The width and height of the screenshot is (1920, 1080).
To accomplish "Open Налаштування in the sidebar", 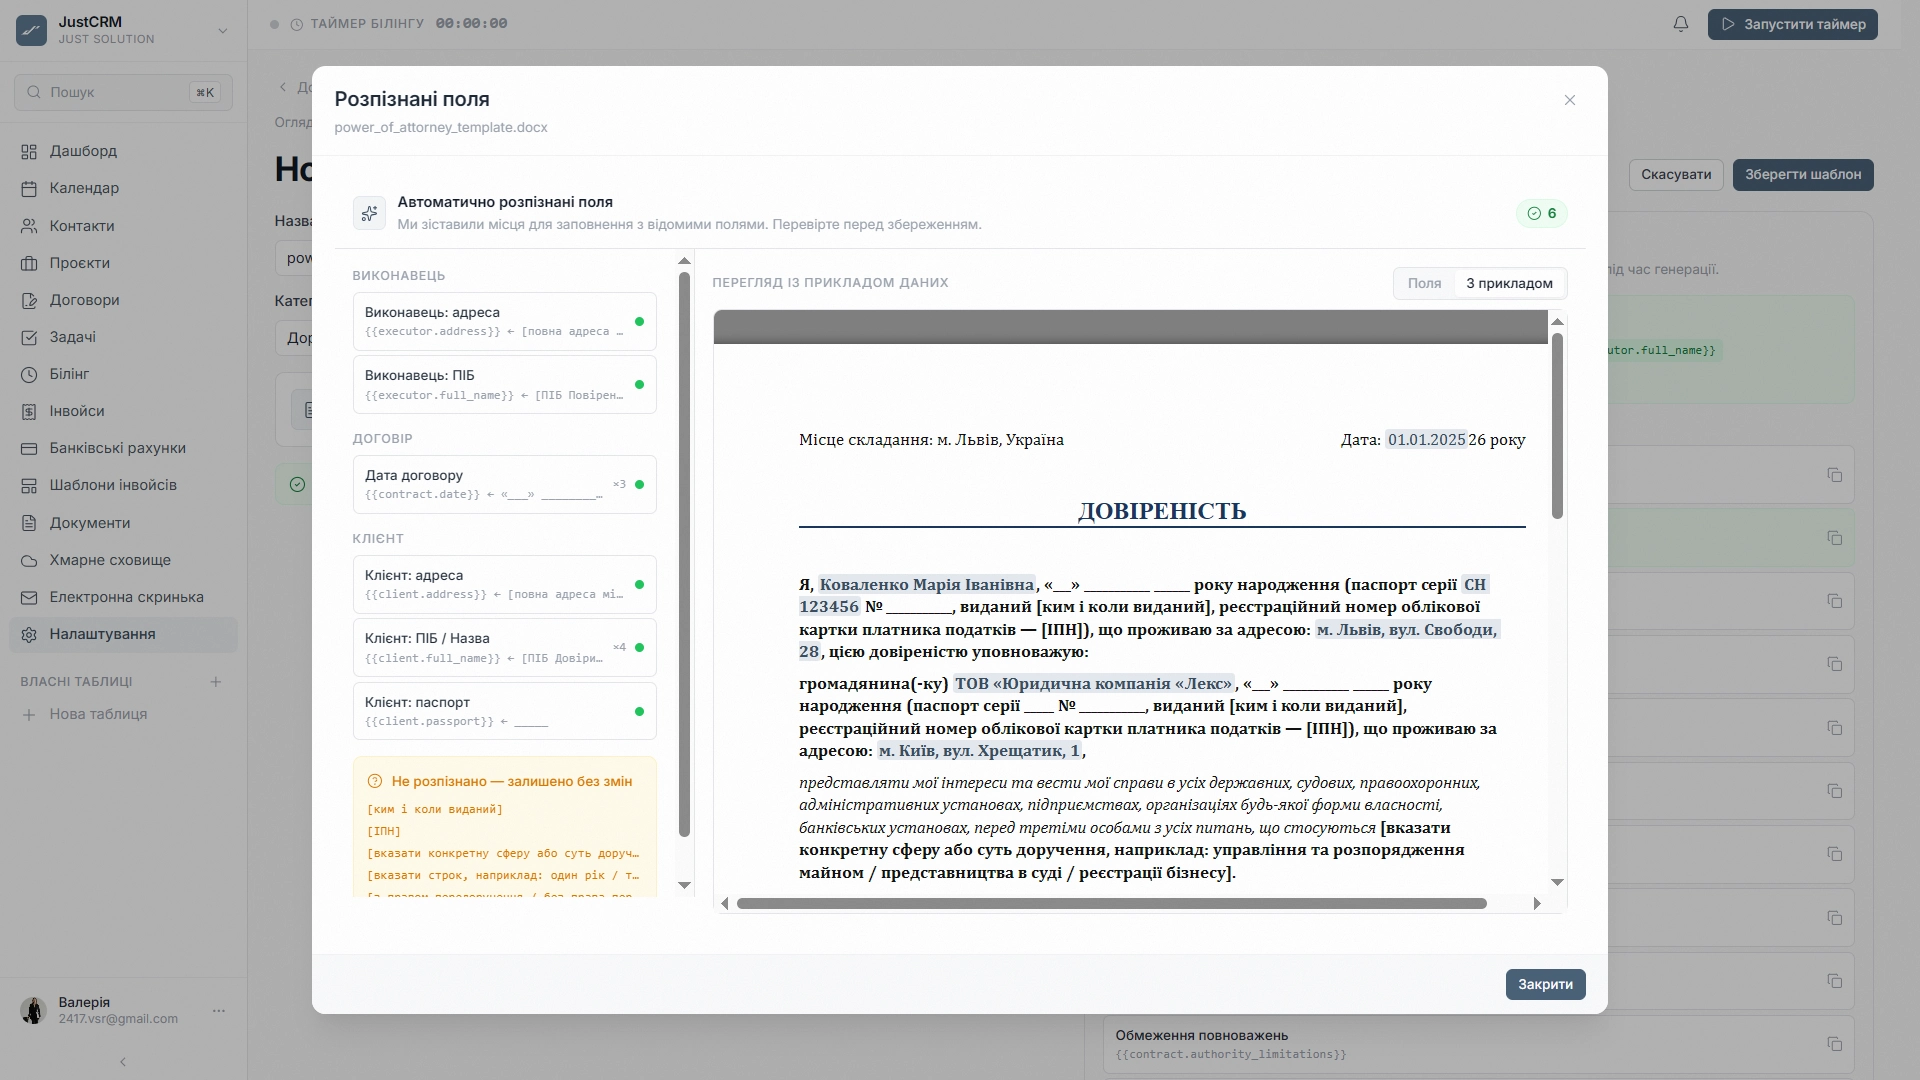I will (123, 634).
